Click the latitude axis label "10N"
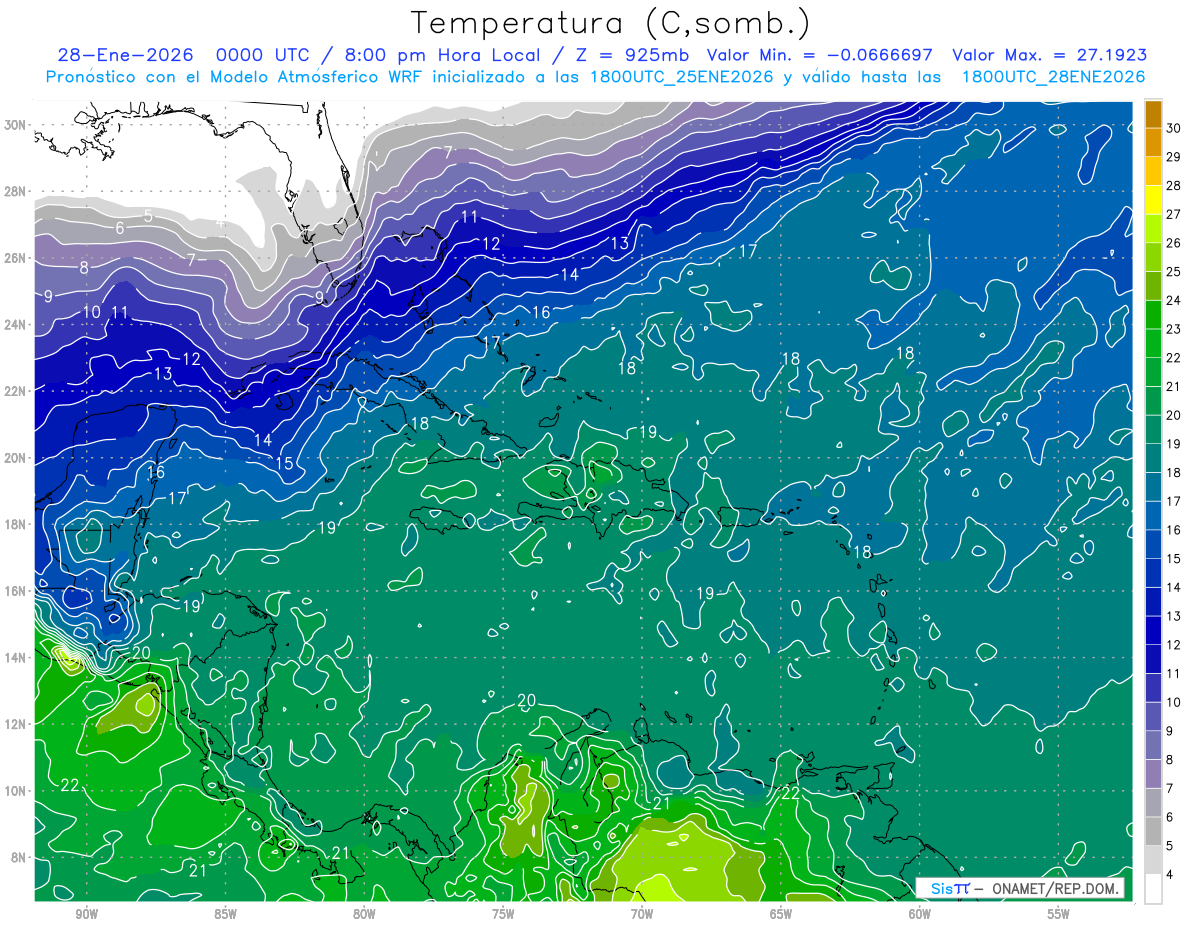This screenshot has width=1200, height=927. point(15,791)
